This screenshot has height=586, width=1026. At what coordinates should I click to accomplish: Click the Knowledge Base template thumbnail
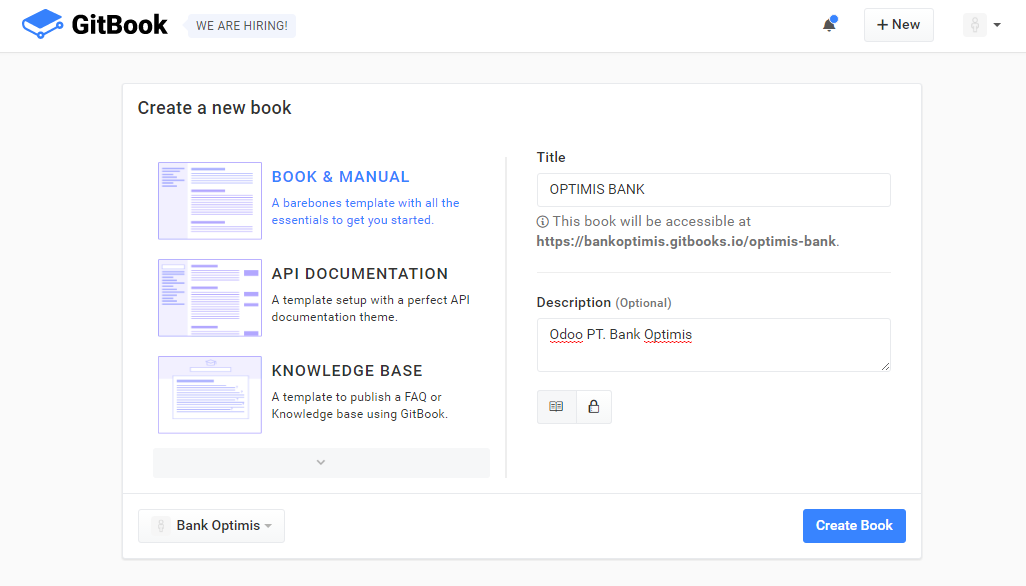pos(210,395)
